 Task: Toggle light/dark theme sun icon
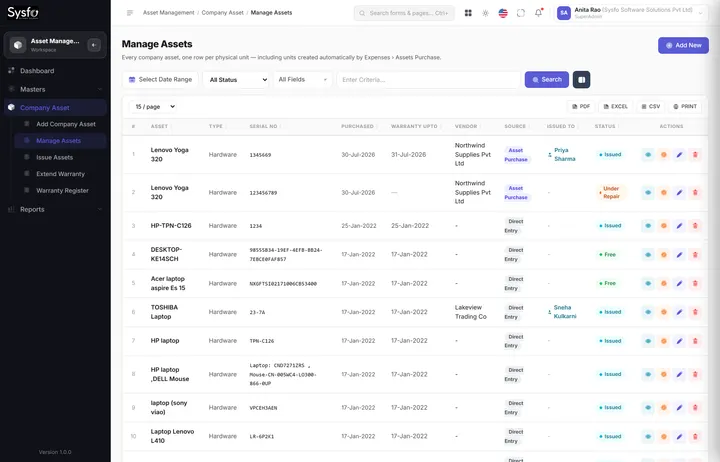[x=485, y=13]
